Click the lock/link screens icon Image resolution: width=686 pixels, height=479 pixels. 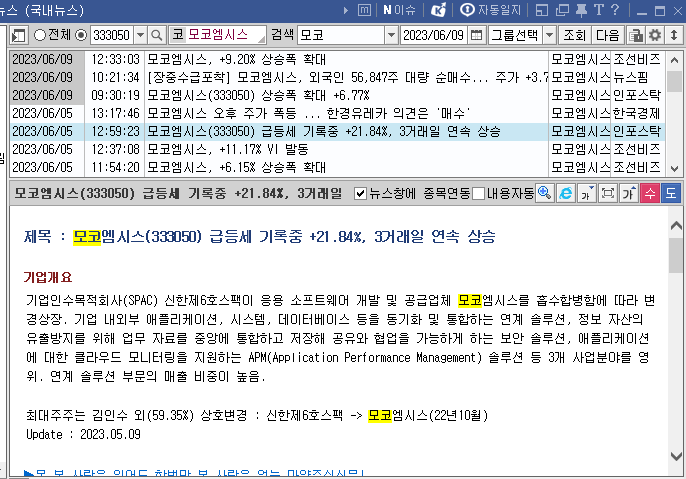[636, 35]
